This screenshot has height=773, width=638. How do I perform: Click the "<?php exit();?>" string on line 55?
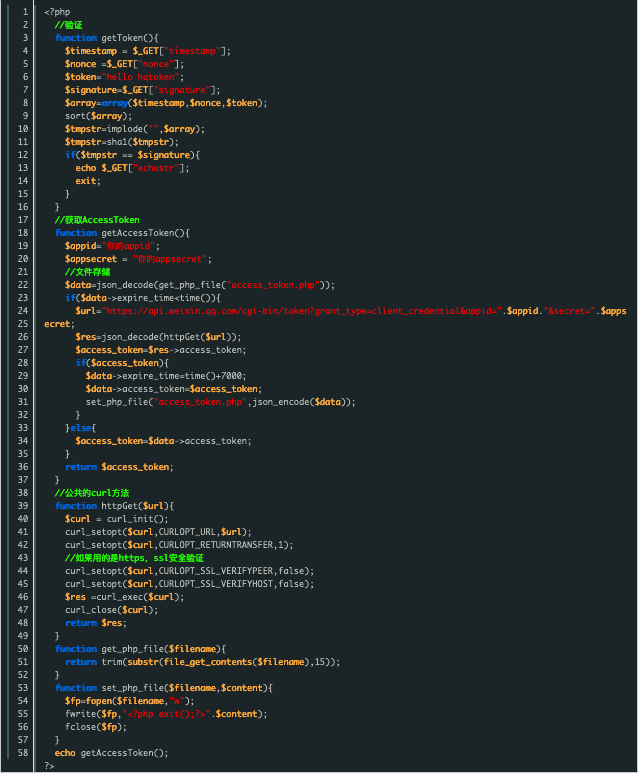point(166,714)
